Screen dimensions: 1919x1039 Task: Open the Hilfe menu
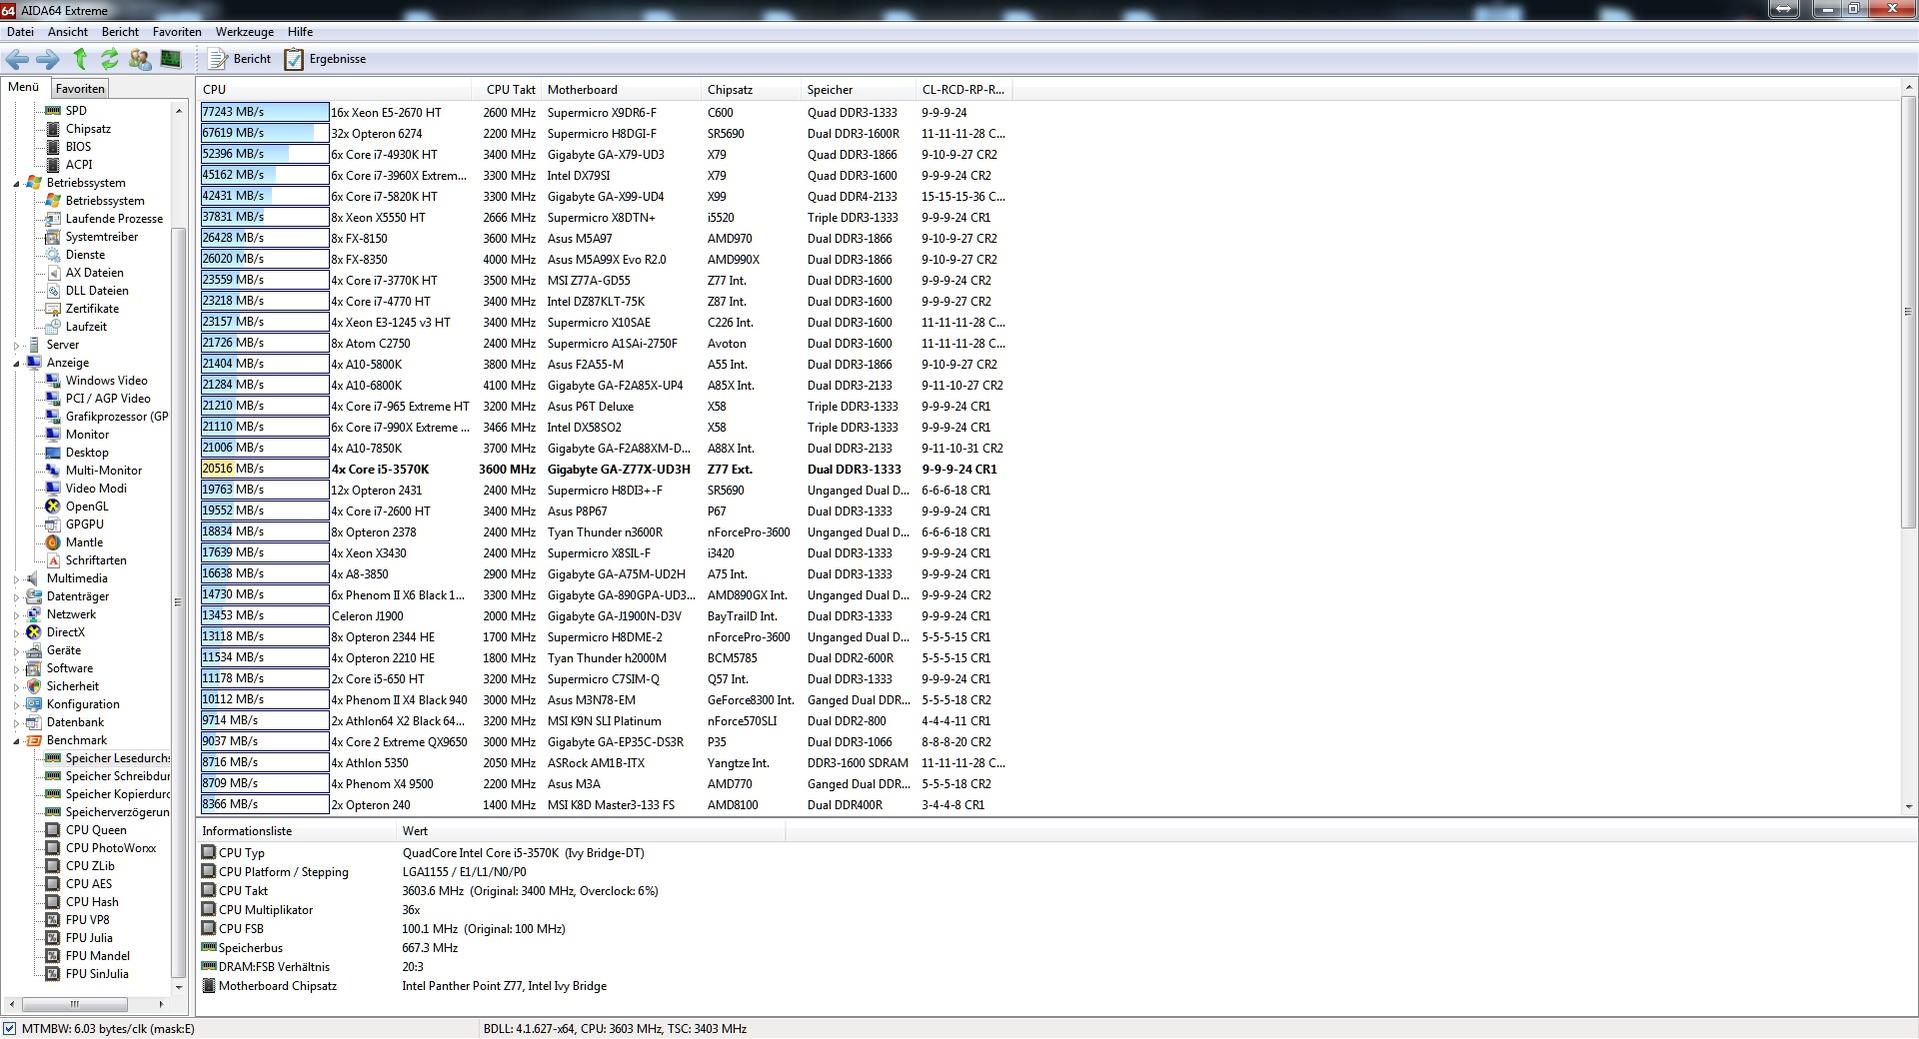pos(300,32)
